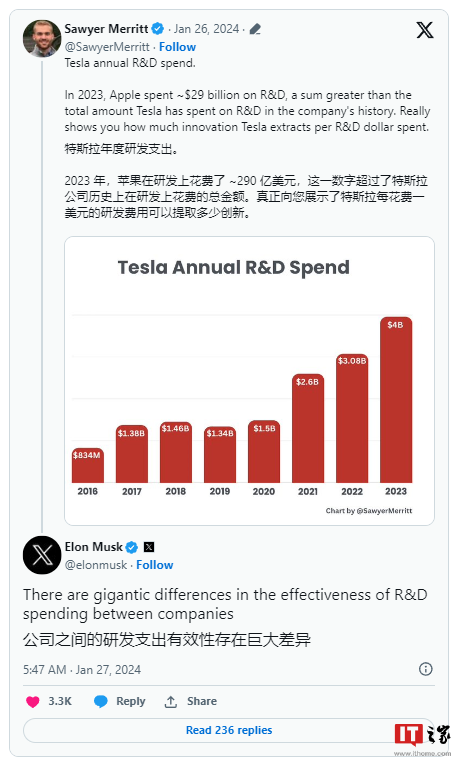Click the black X affiliate badge
458x763 pixels.
tap(149, 547)
